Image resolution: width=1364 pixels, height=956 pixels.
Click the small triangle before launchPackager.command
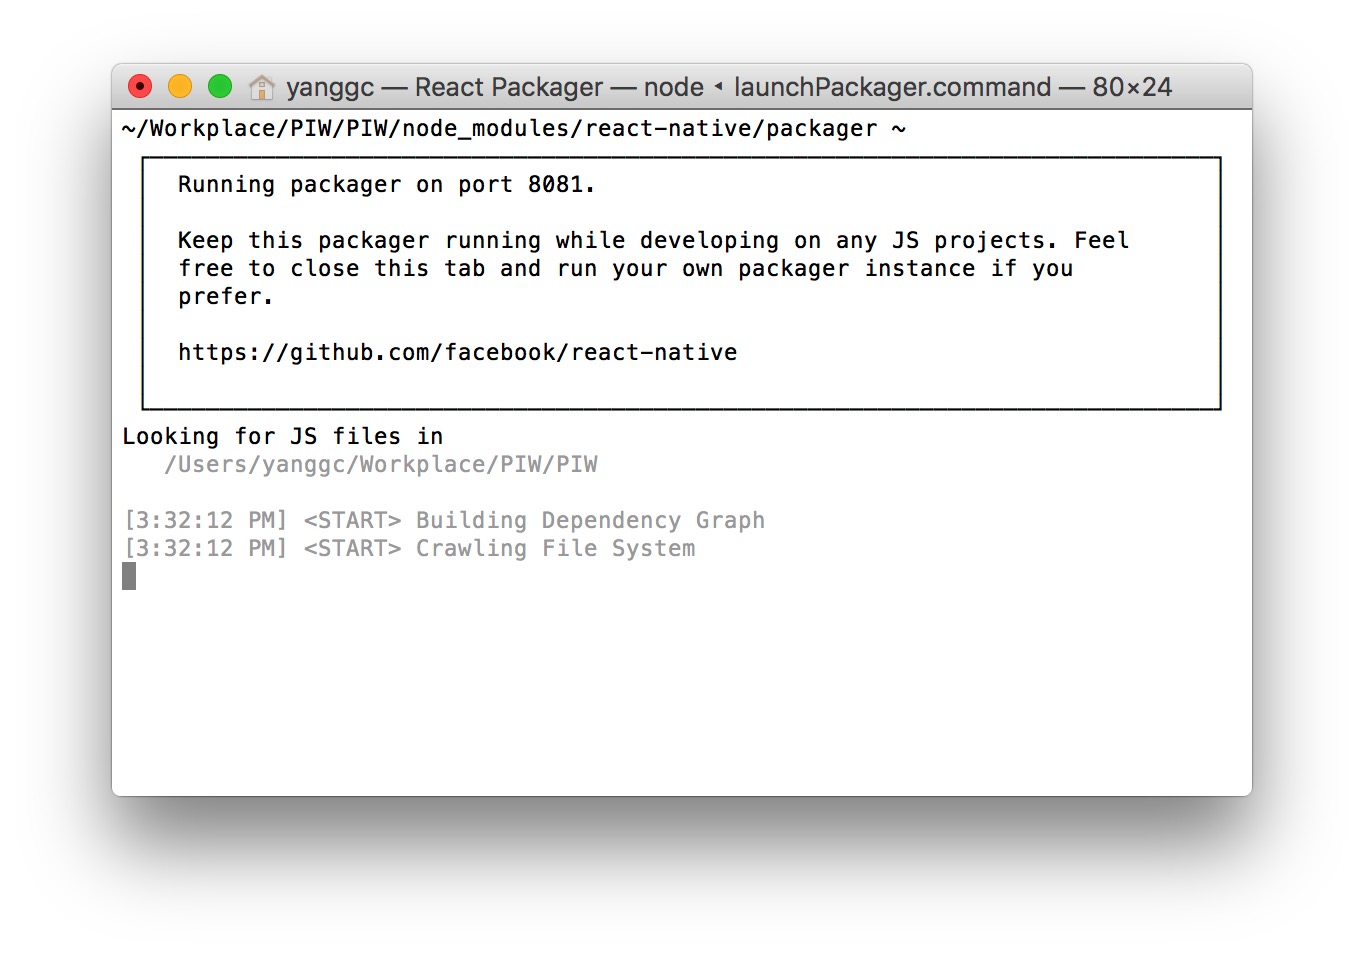[718, 87]
